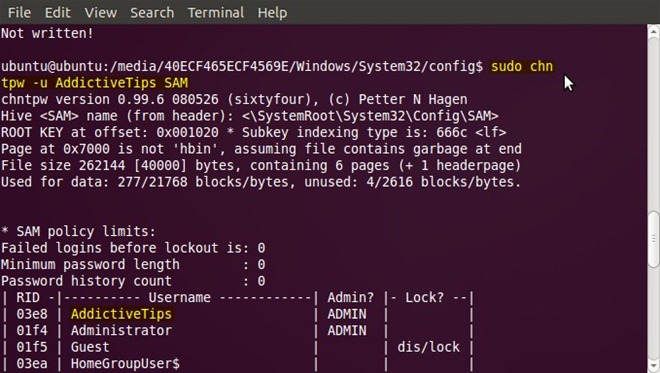Click 'Minimum password length' line
Viewport: 660px width, 373px height.
[x=133, y=264]
